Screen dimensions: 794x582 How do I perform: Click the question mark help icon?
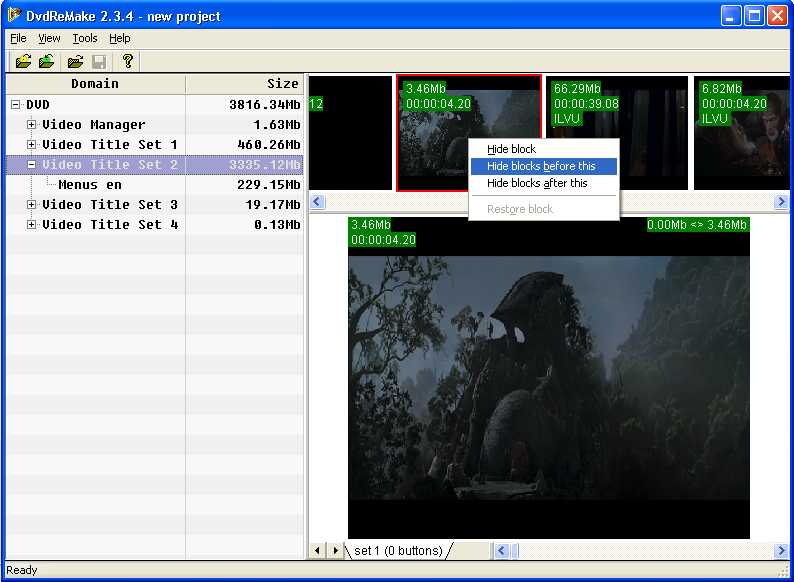coord(127,61)
